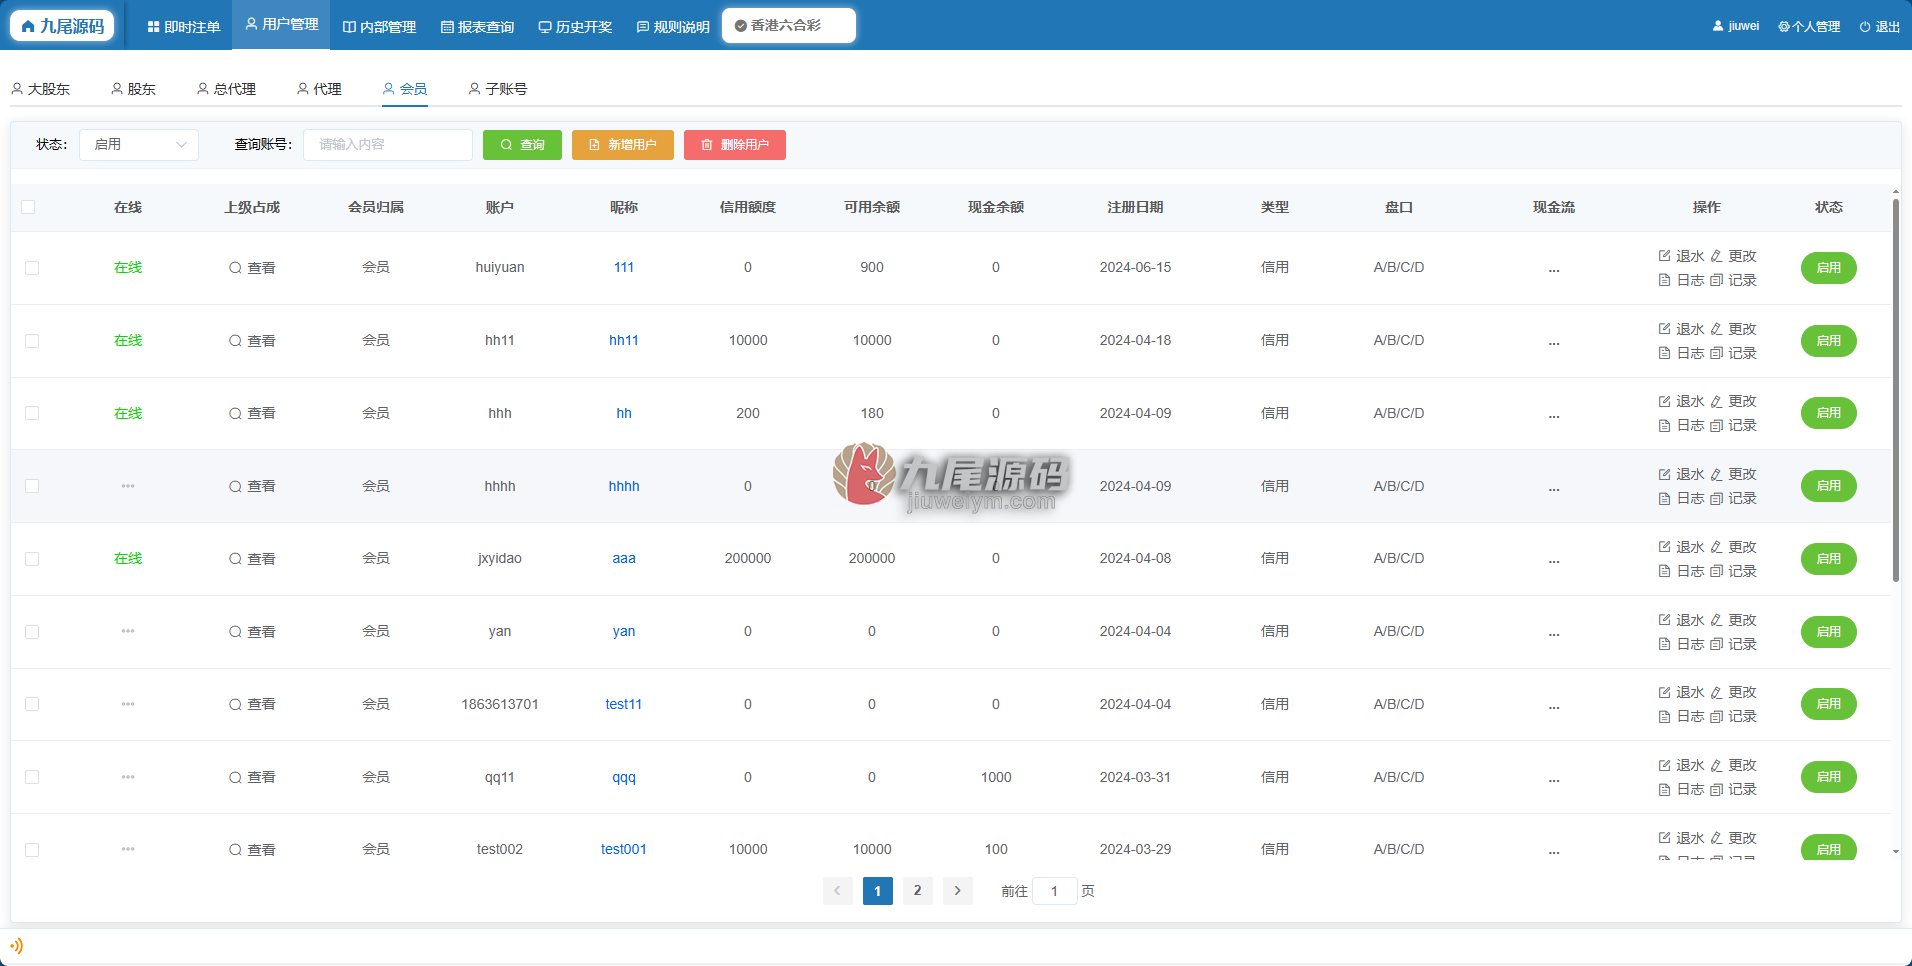Open 记录 for hhh account row
This screenshot has height=966, width=1912.
[1733, 425]
